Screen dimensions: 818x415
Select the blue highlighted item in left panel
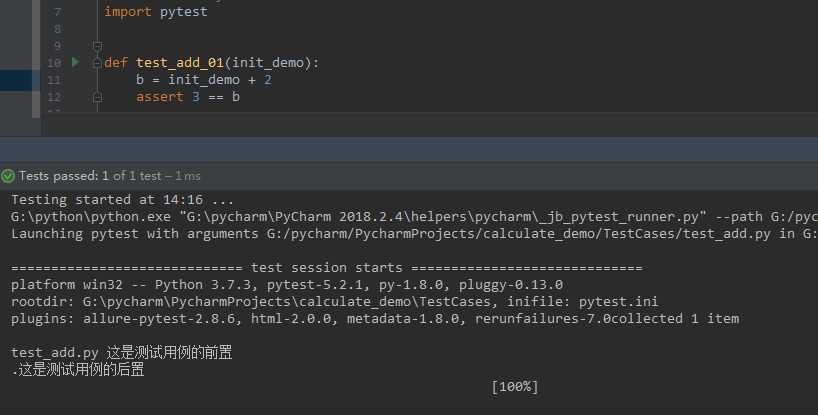pos(16,80)
